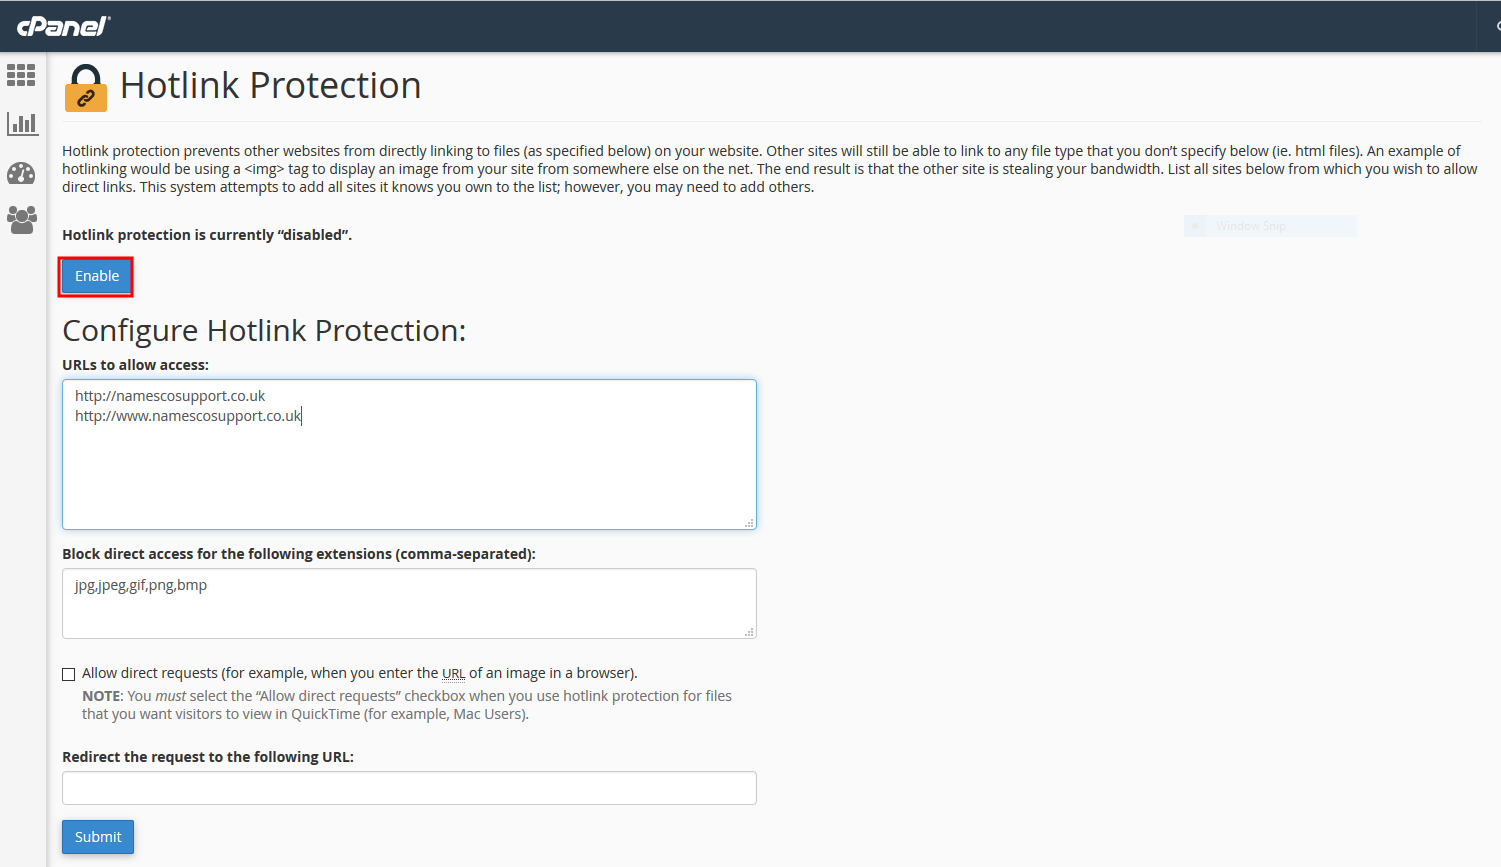Image resolution: width=1501 pixels, height=867 pixels.
Task: Click the Enable hotlink protection button
Action: point(96,277)
